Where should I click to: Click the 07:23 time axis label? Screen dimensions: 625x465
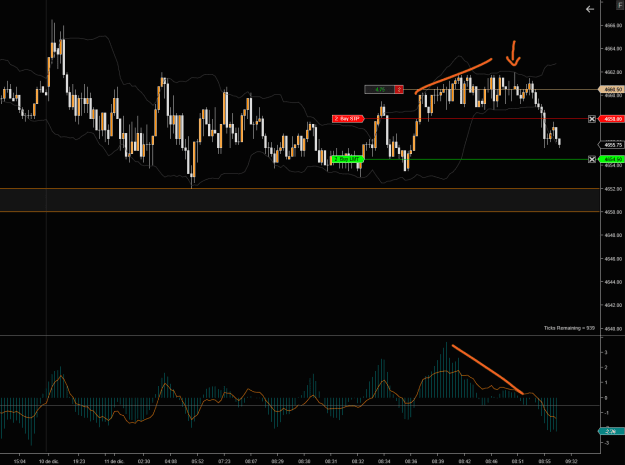[x=224, y=461]
